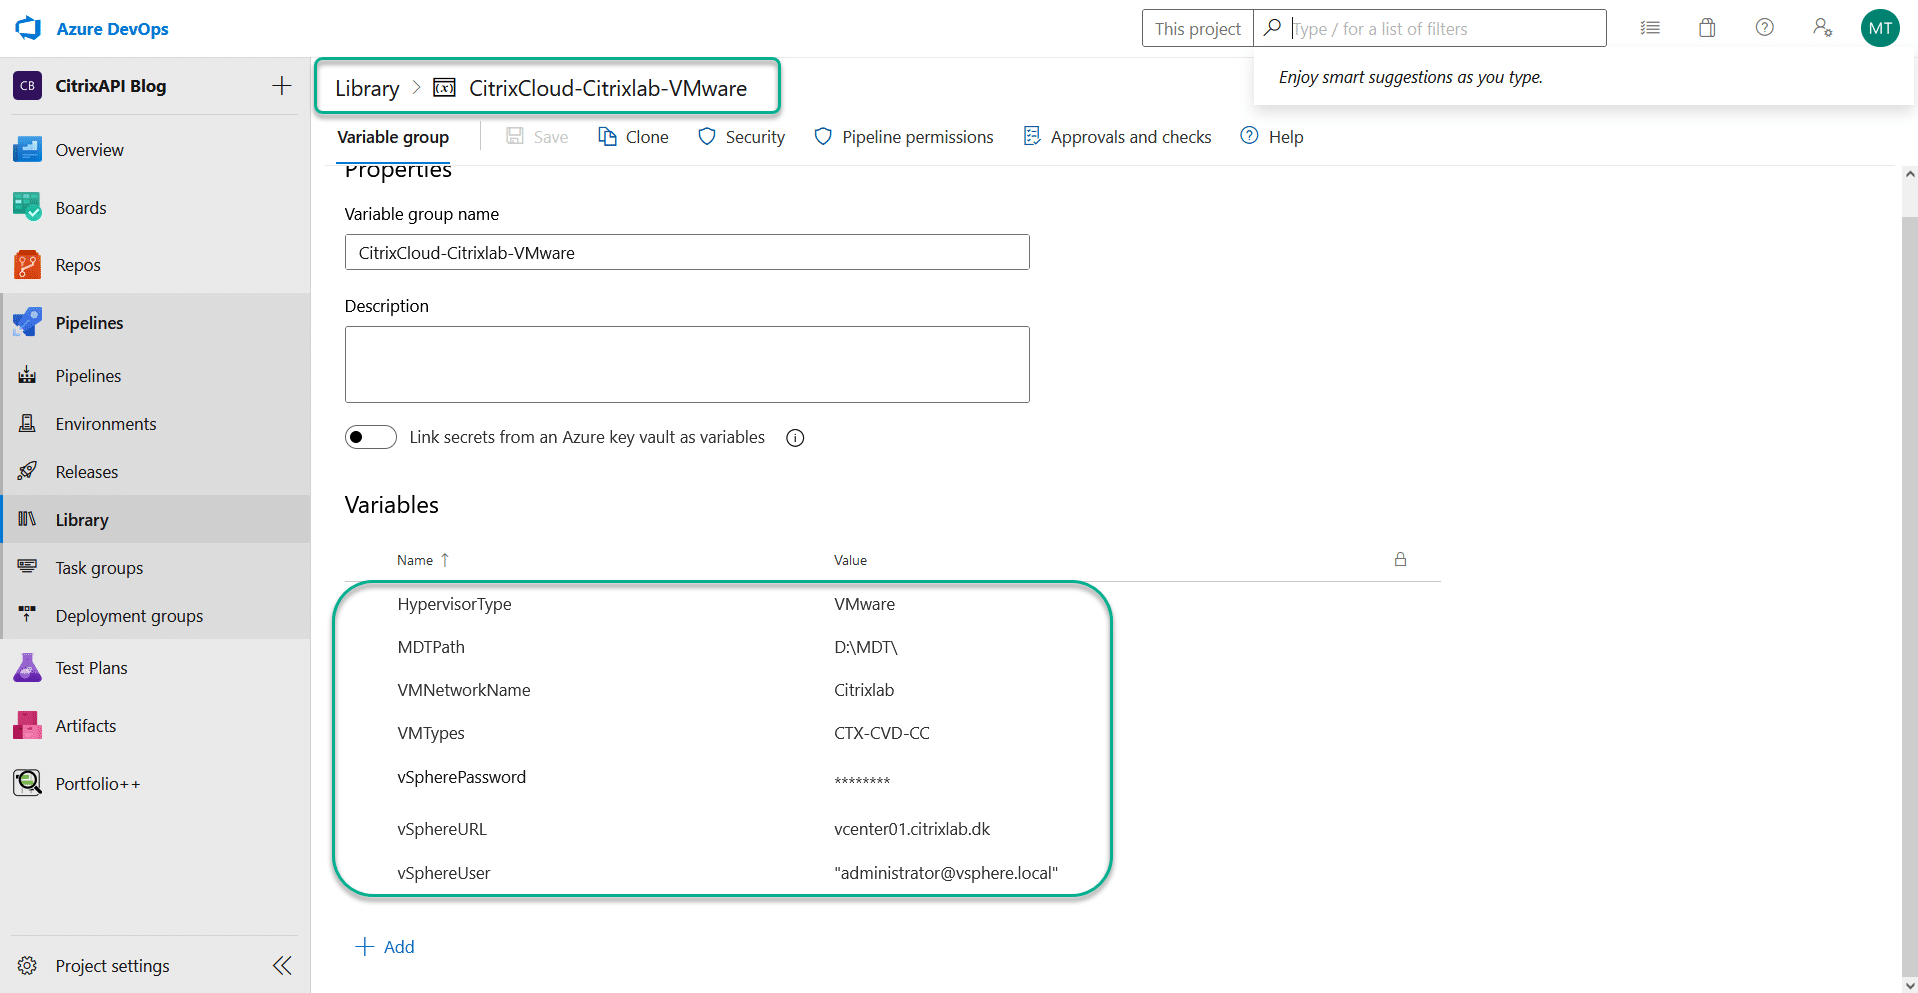
Task: Open the MT profile avatar
Action: 1880,28
